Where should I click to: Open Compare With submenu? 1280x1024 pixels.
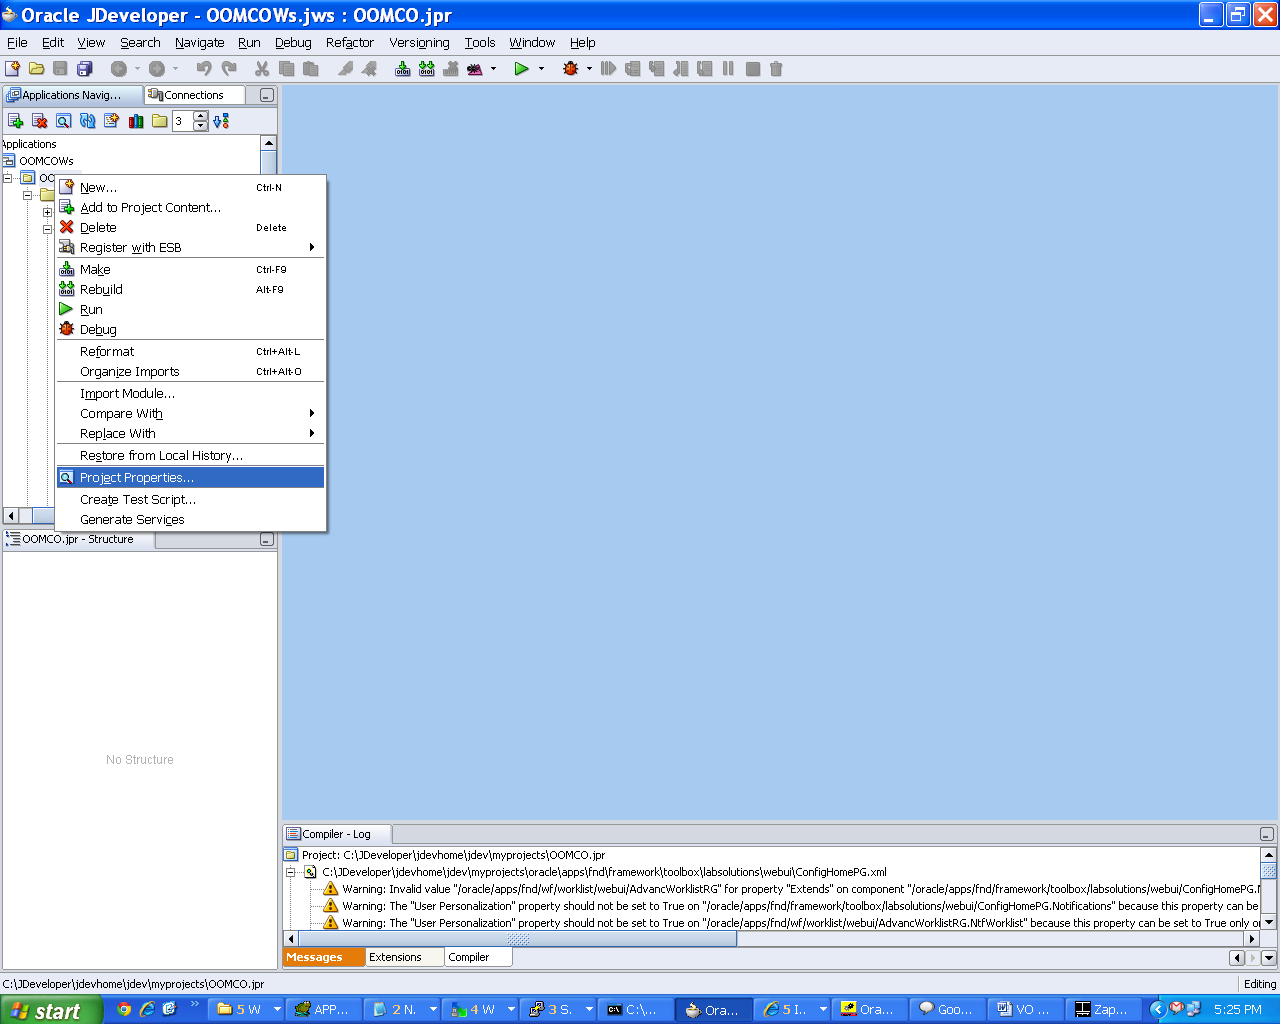click(191, 414)
